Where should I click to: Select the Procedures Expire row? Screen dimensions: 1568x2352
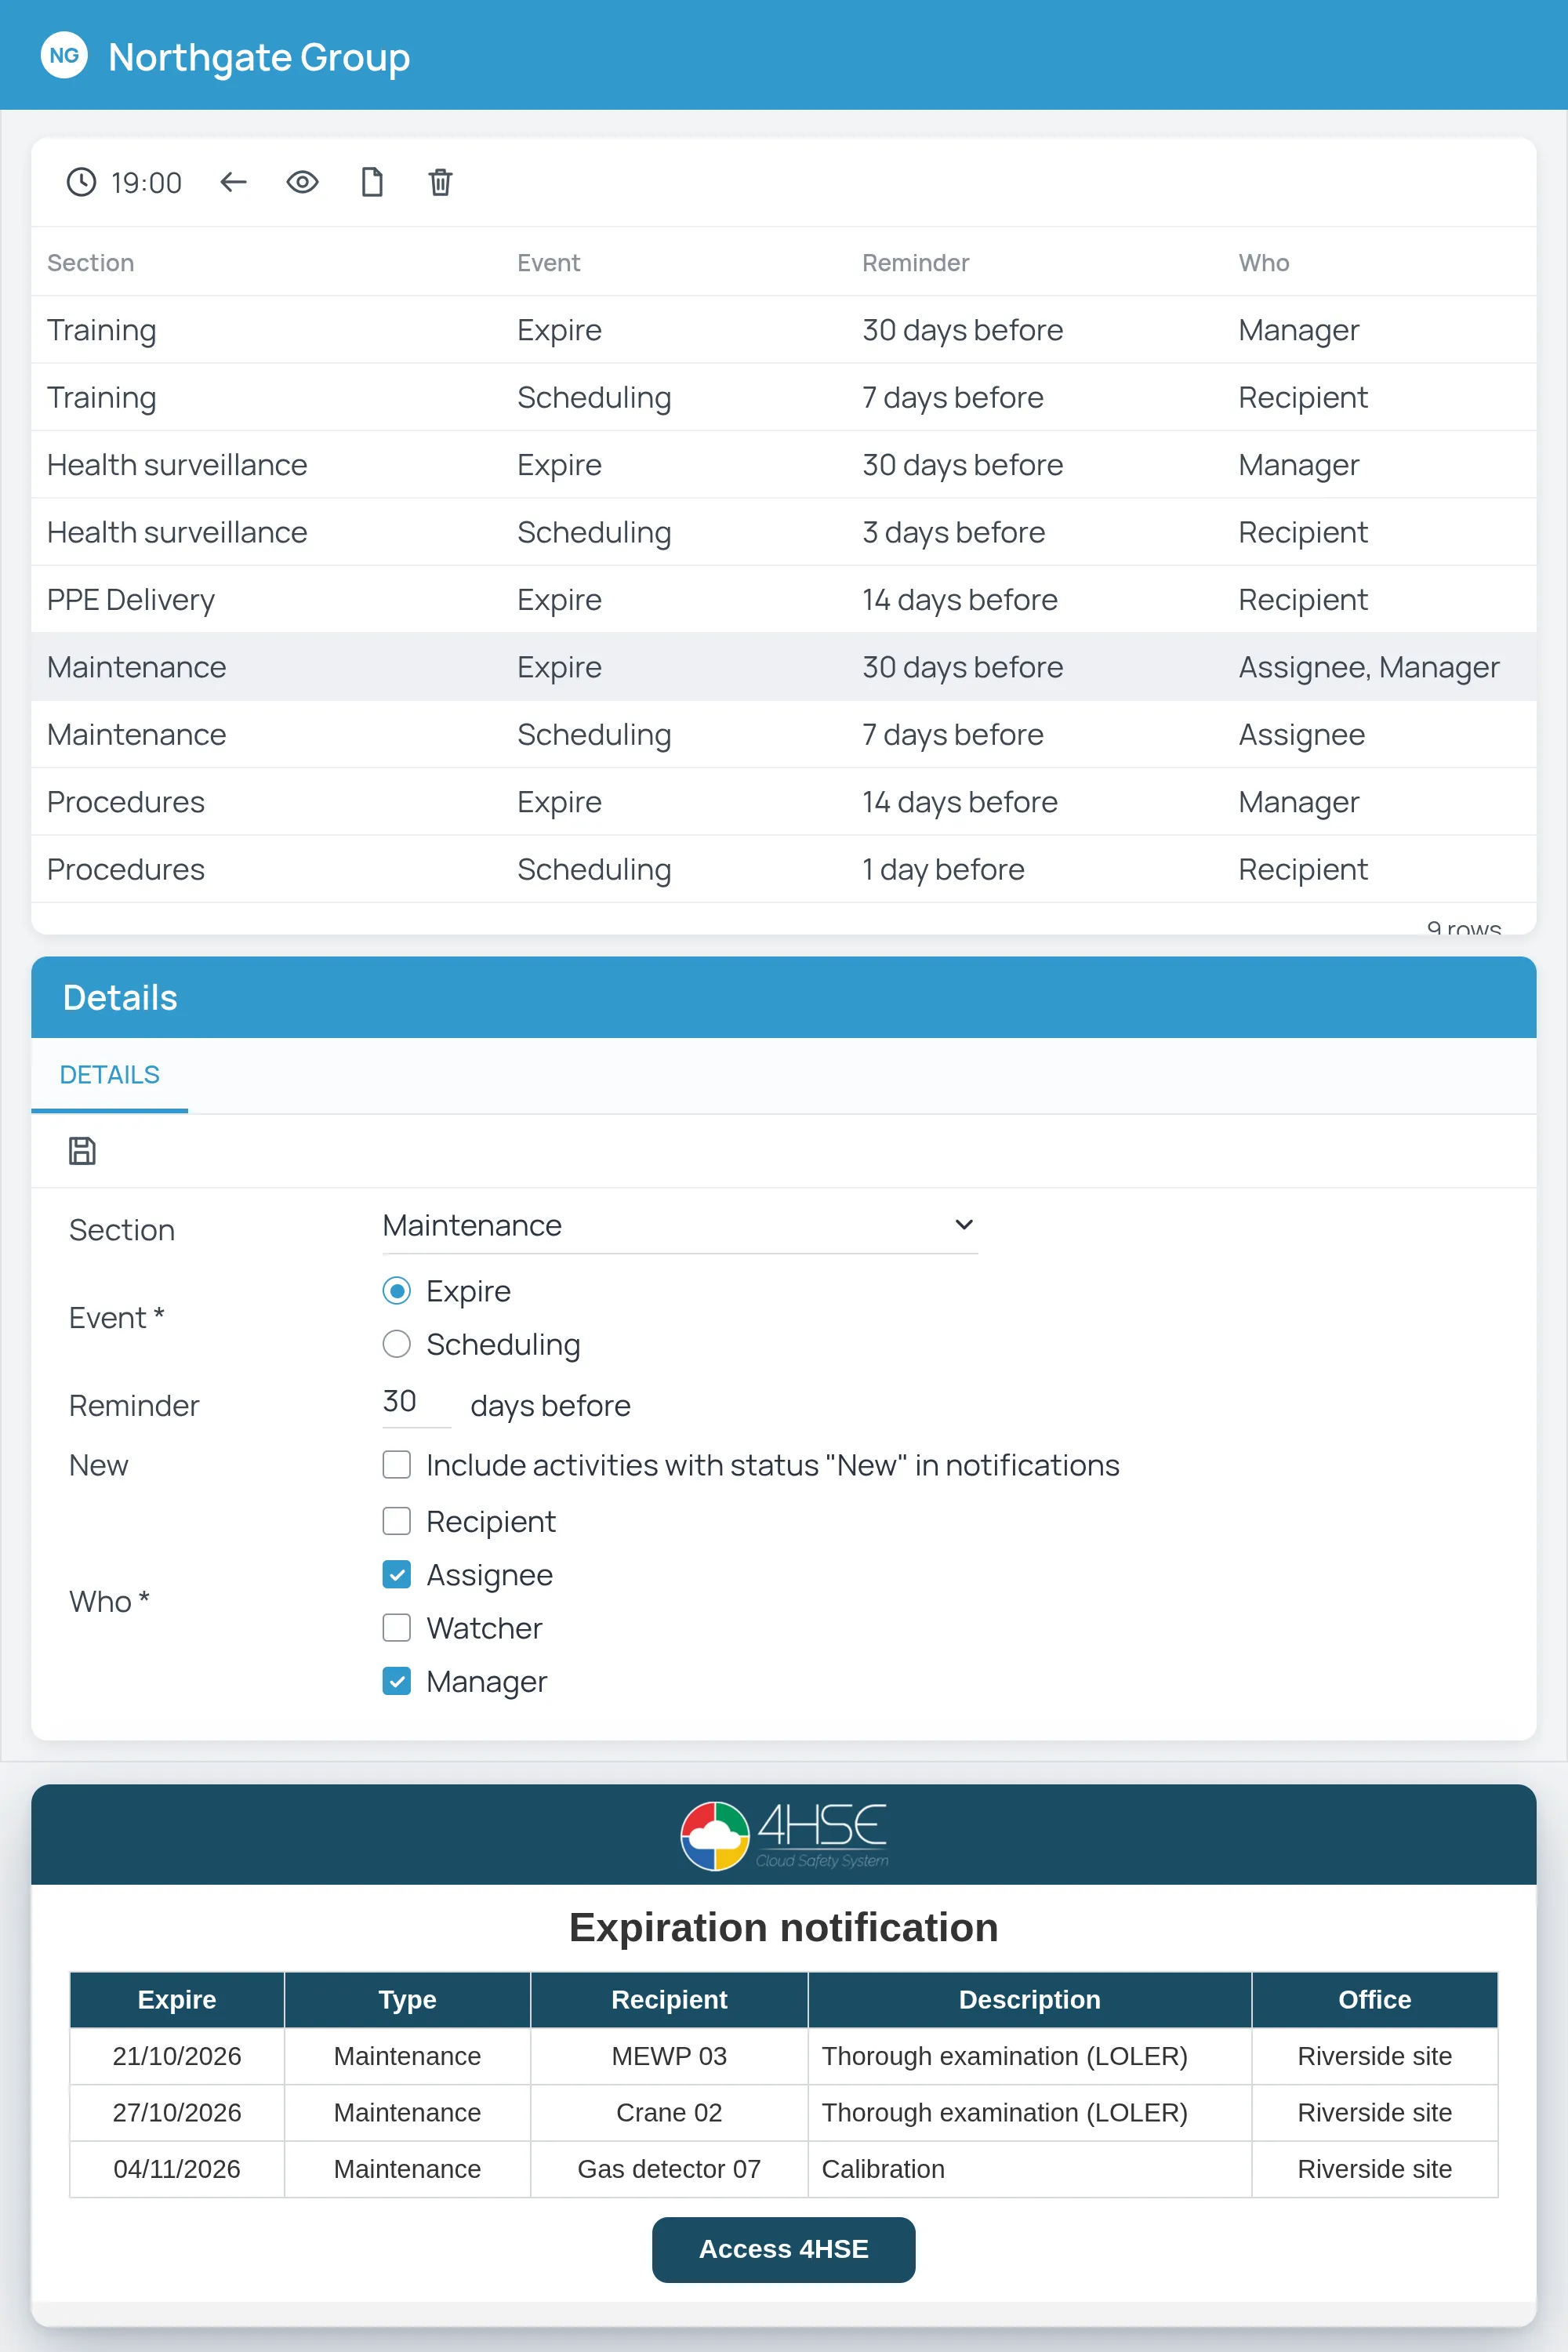coord(784,802)
